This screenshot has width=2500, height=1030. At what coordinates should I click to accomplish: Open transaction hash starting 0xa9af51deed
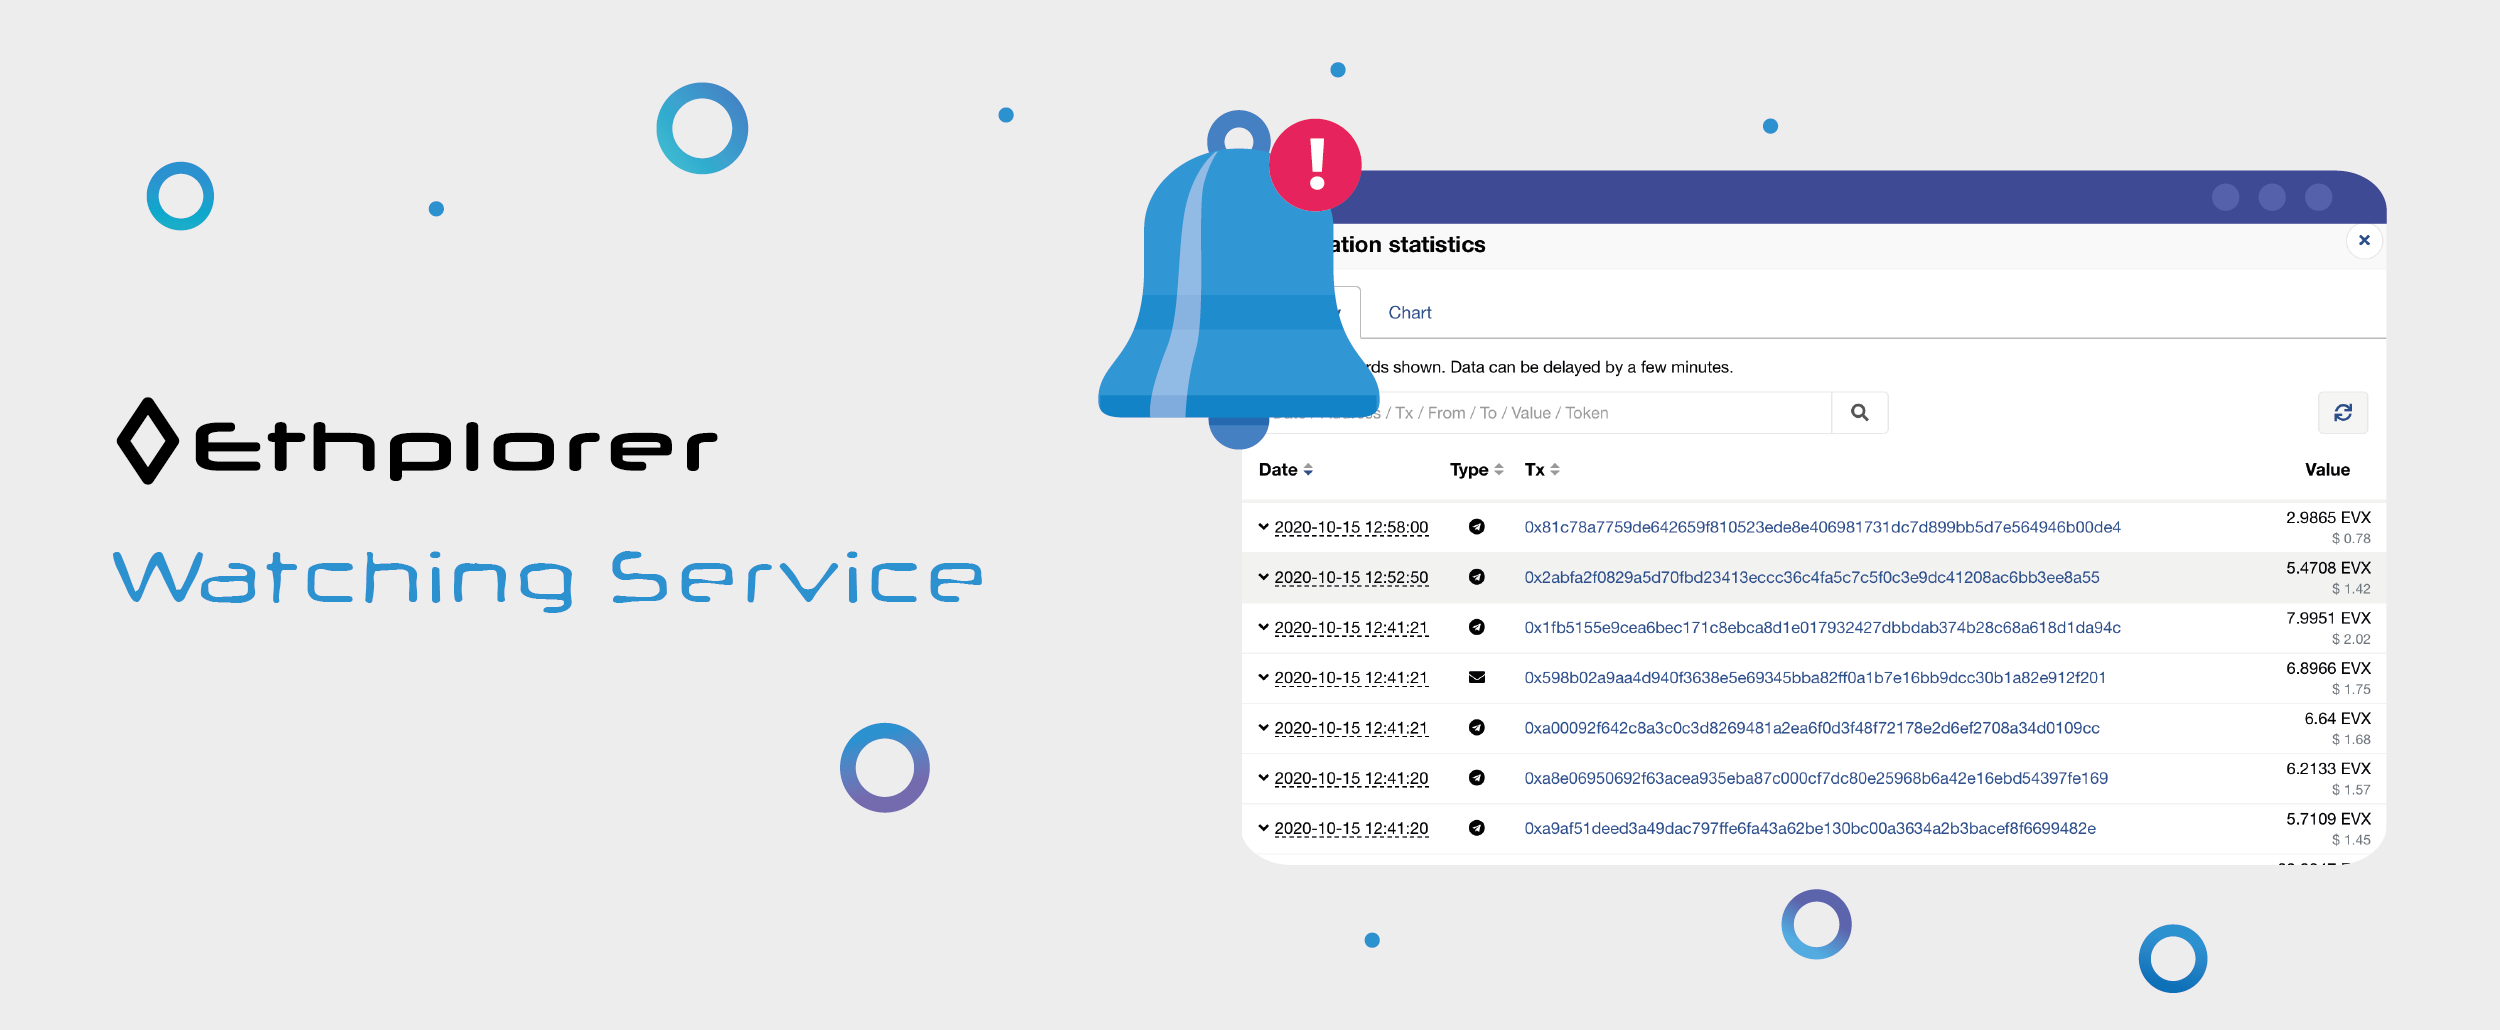1809,828
